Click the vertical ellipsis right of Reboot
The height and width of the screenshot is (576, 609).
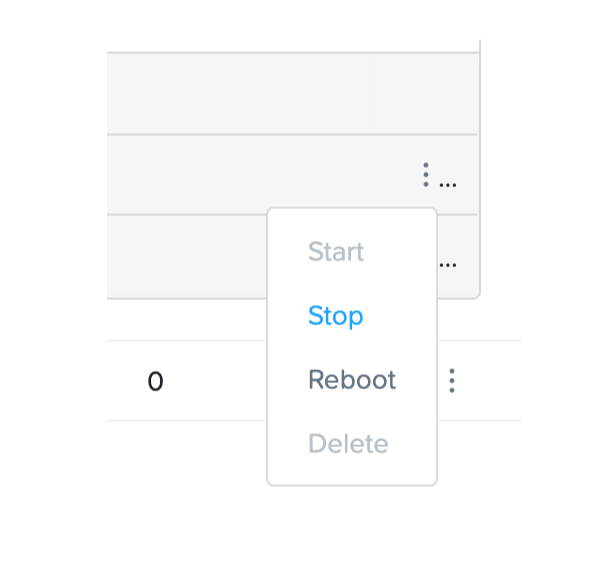452,380
